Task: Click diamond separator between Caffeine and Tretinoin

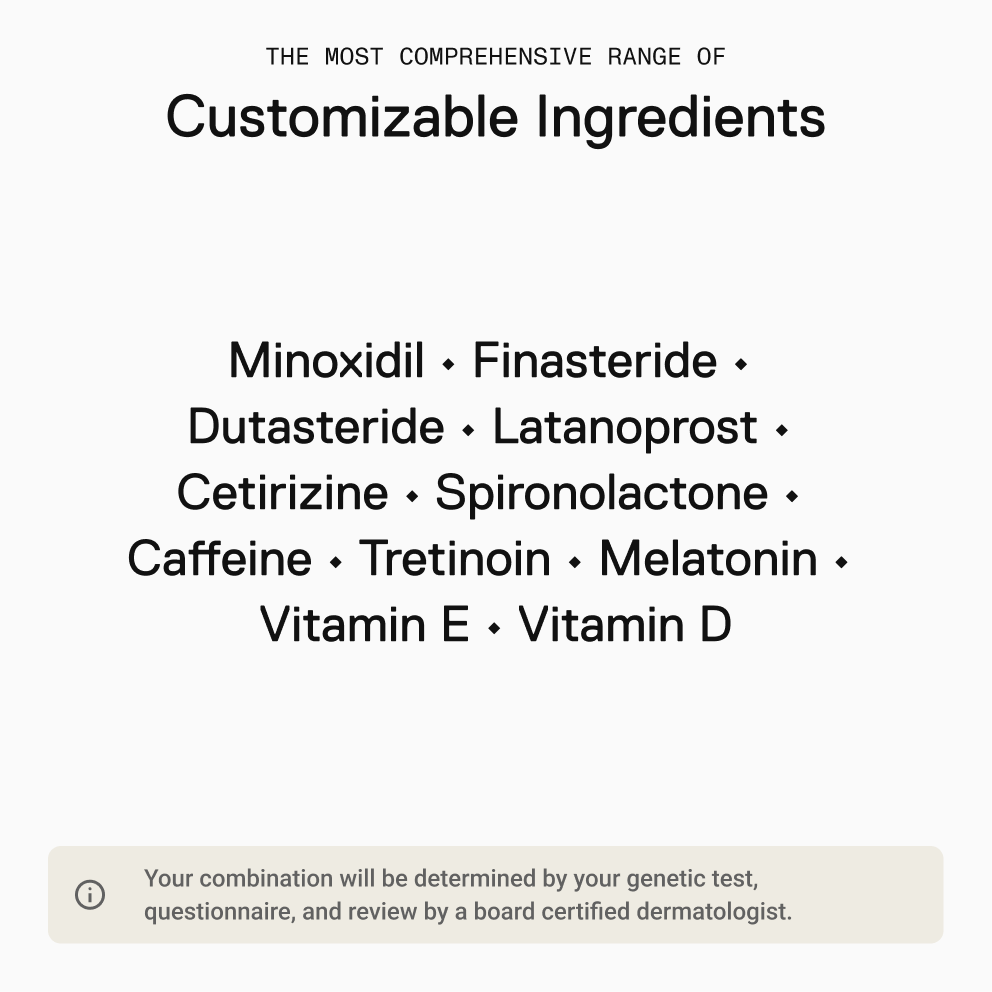Action: pos(336,562)
